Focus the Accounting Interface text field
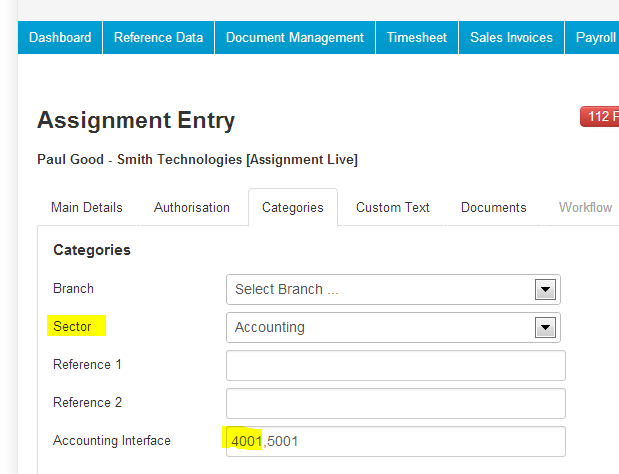619x474 pixels. tap(396, 441)
